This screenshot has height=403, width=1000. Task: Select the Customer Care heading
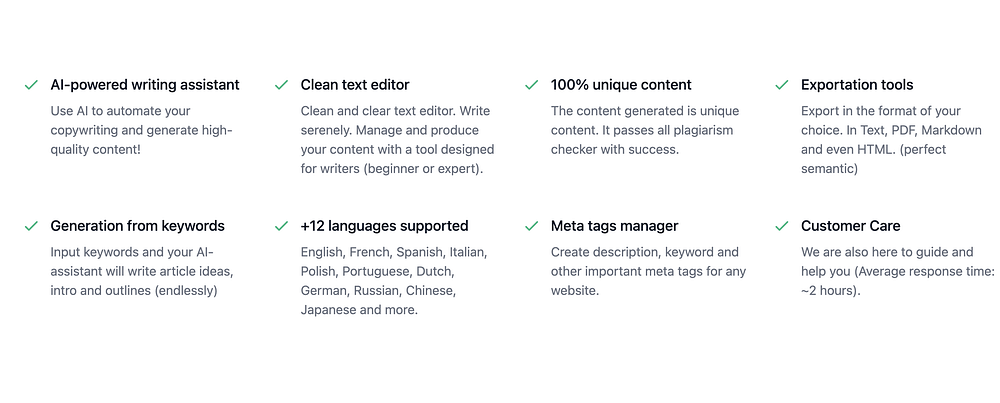[x=851, y=226]
